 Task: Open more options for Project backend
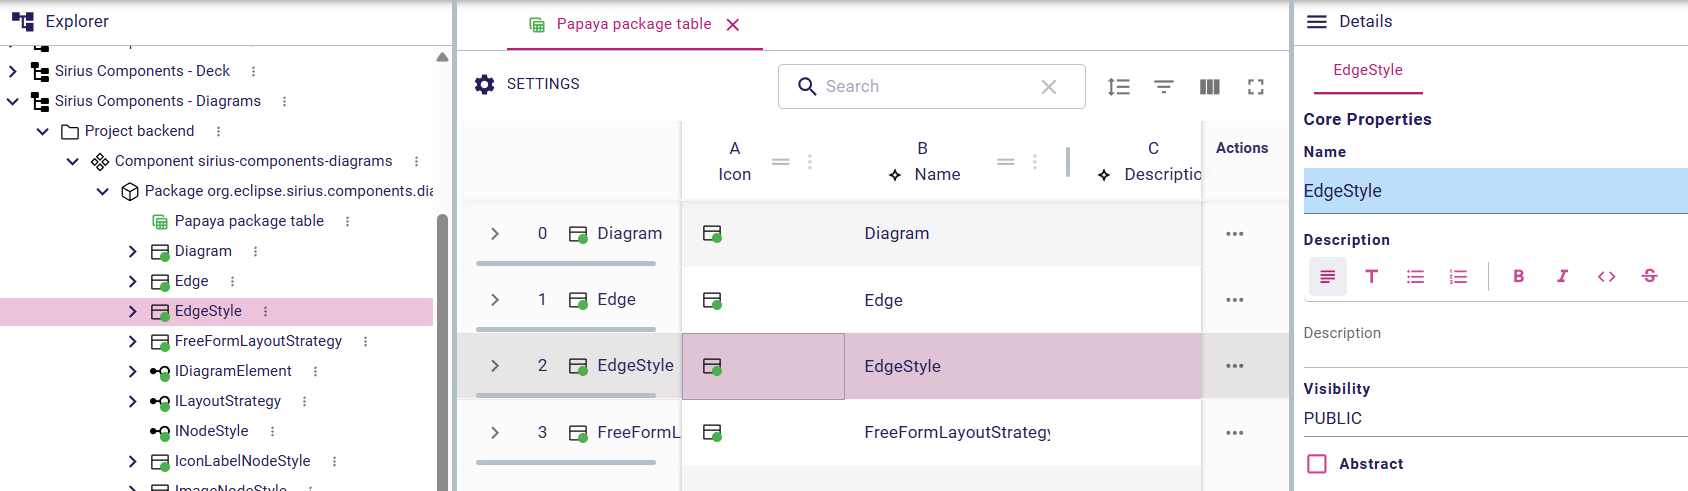click(218, 131)
